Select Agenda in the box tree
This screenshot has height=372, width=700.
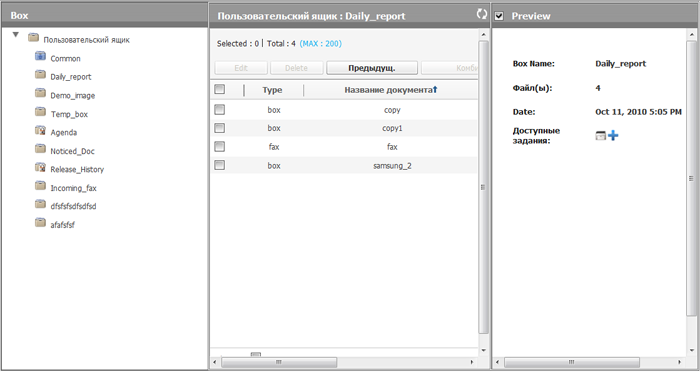pos(63,133)
